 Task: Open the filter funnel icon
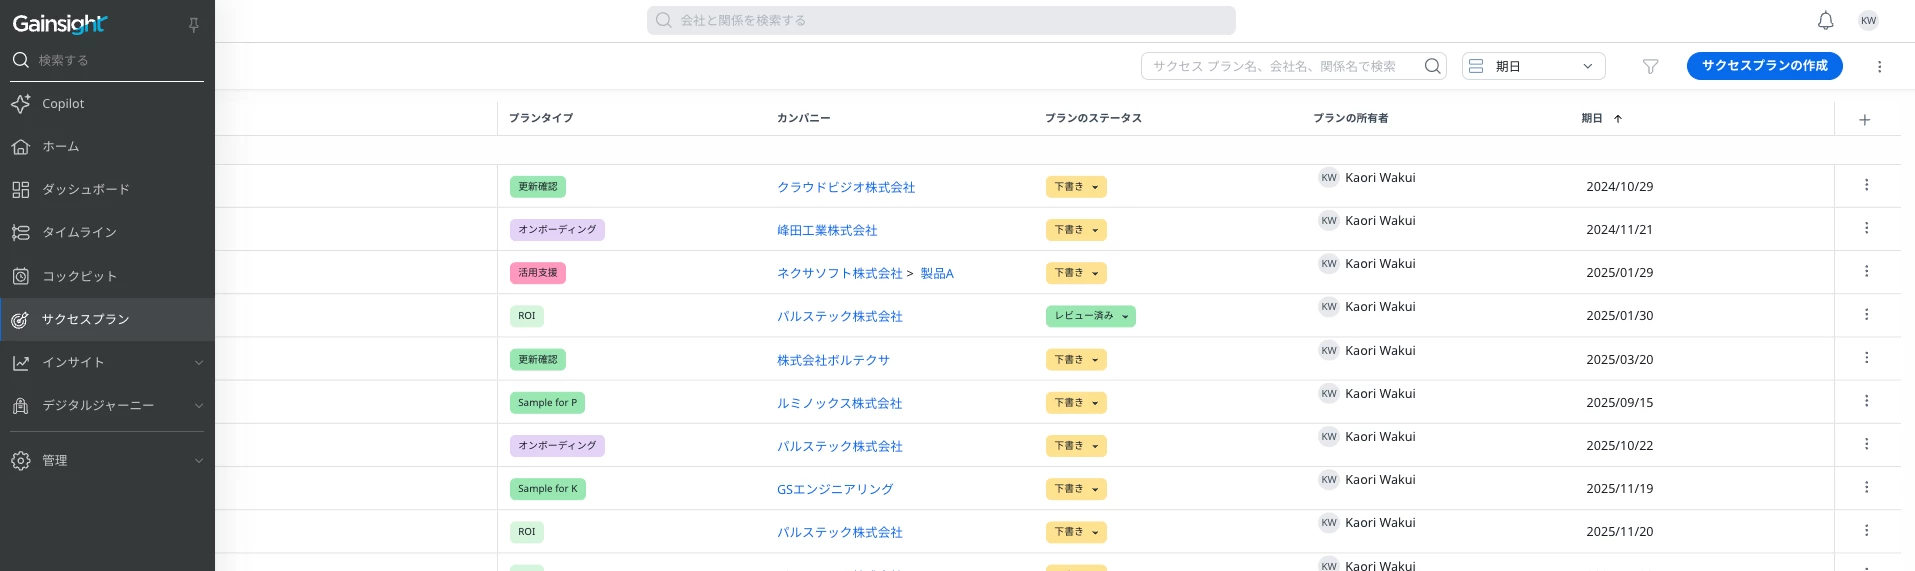(x=1650, y=67)
